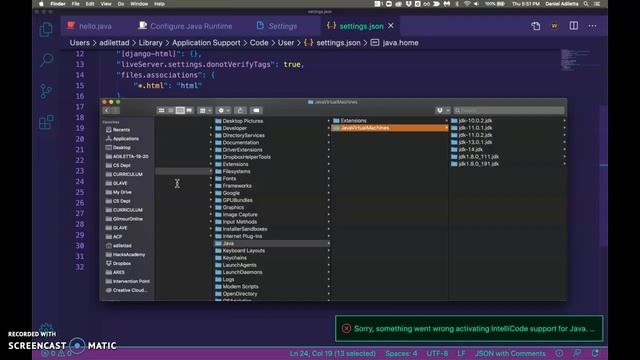Open the Finder group-by dropdown in toolbar
The width and height of the screenshot is (640, 360).
[x=205, y=111]
